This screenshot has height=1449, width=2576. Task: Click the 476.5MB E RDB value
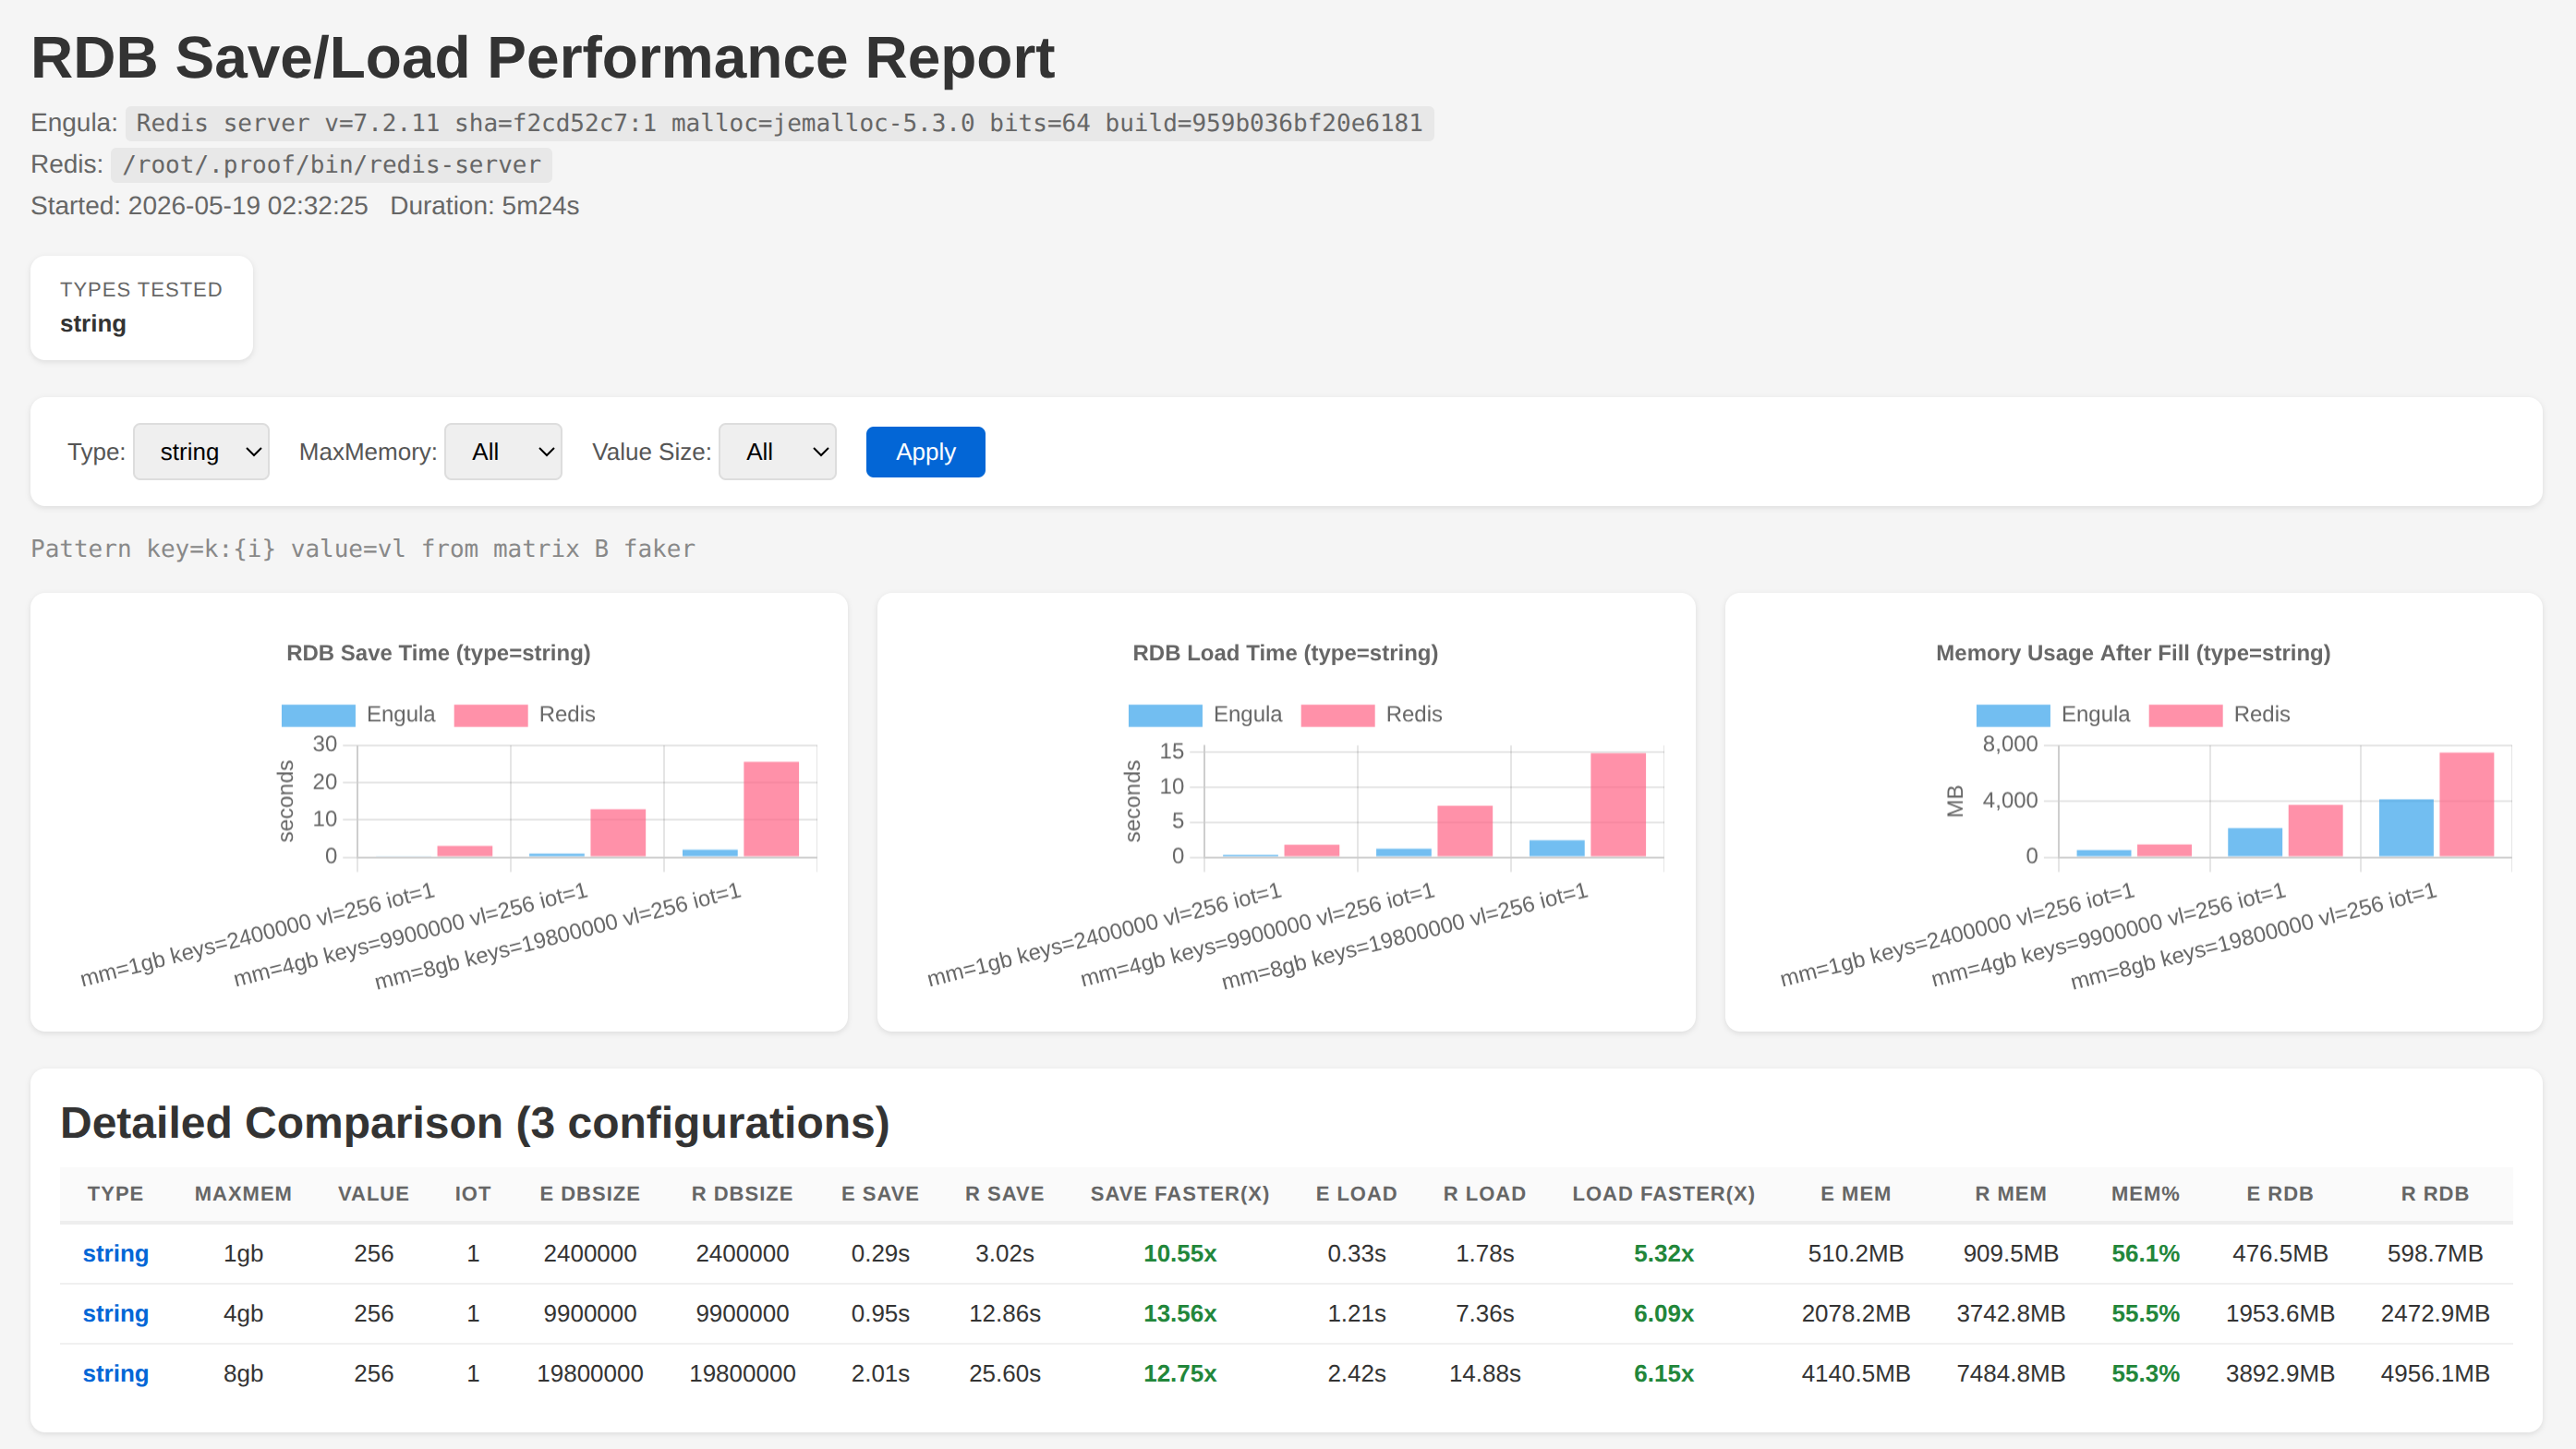2280,1253
